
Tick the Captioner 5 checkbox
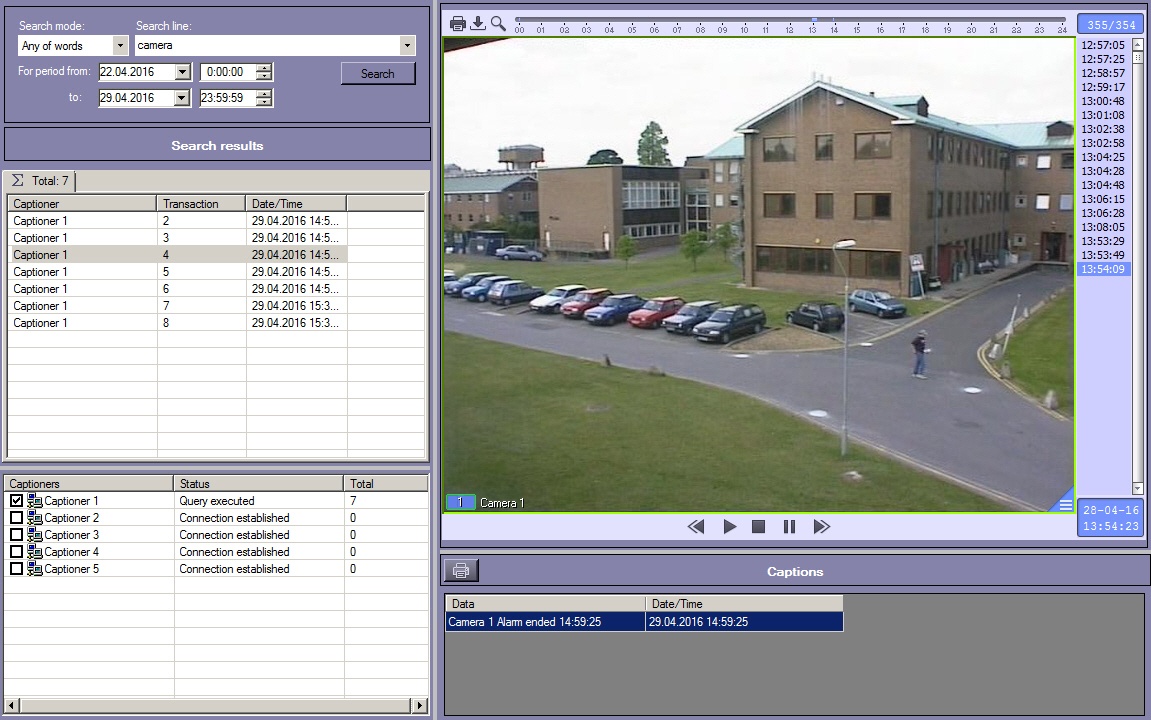click(x=16, y=569)
